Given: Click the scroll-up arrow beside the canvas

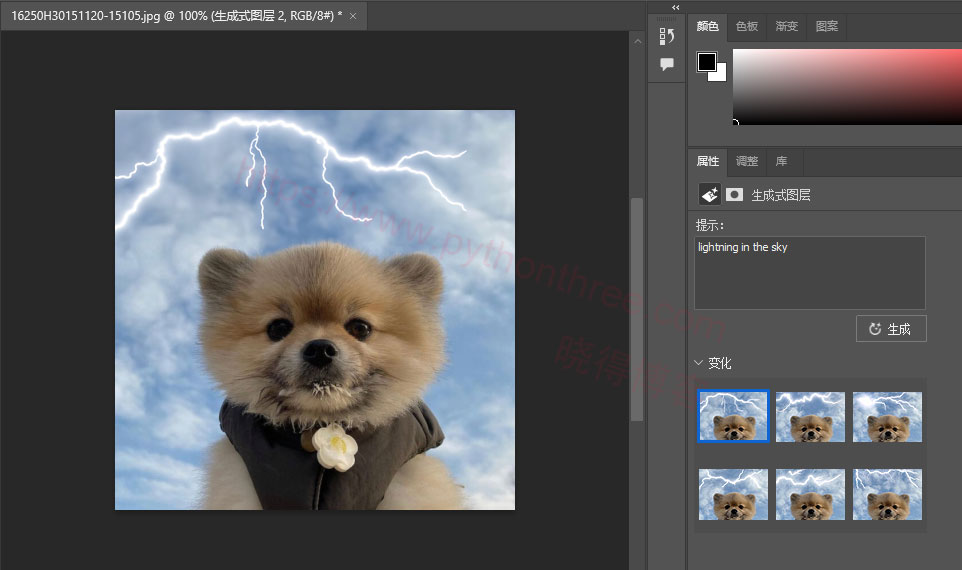Looking at the screenshot, I should coord(637,41).
